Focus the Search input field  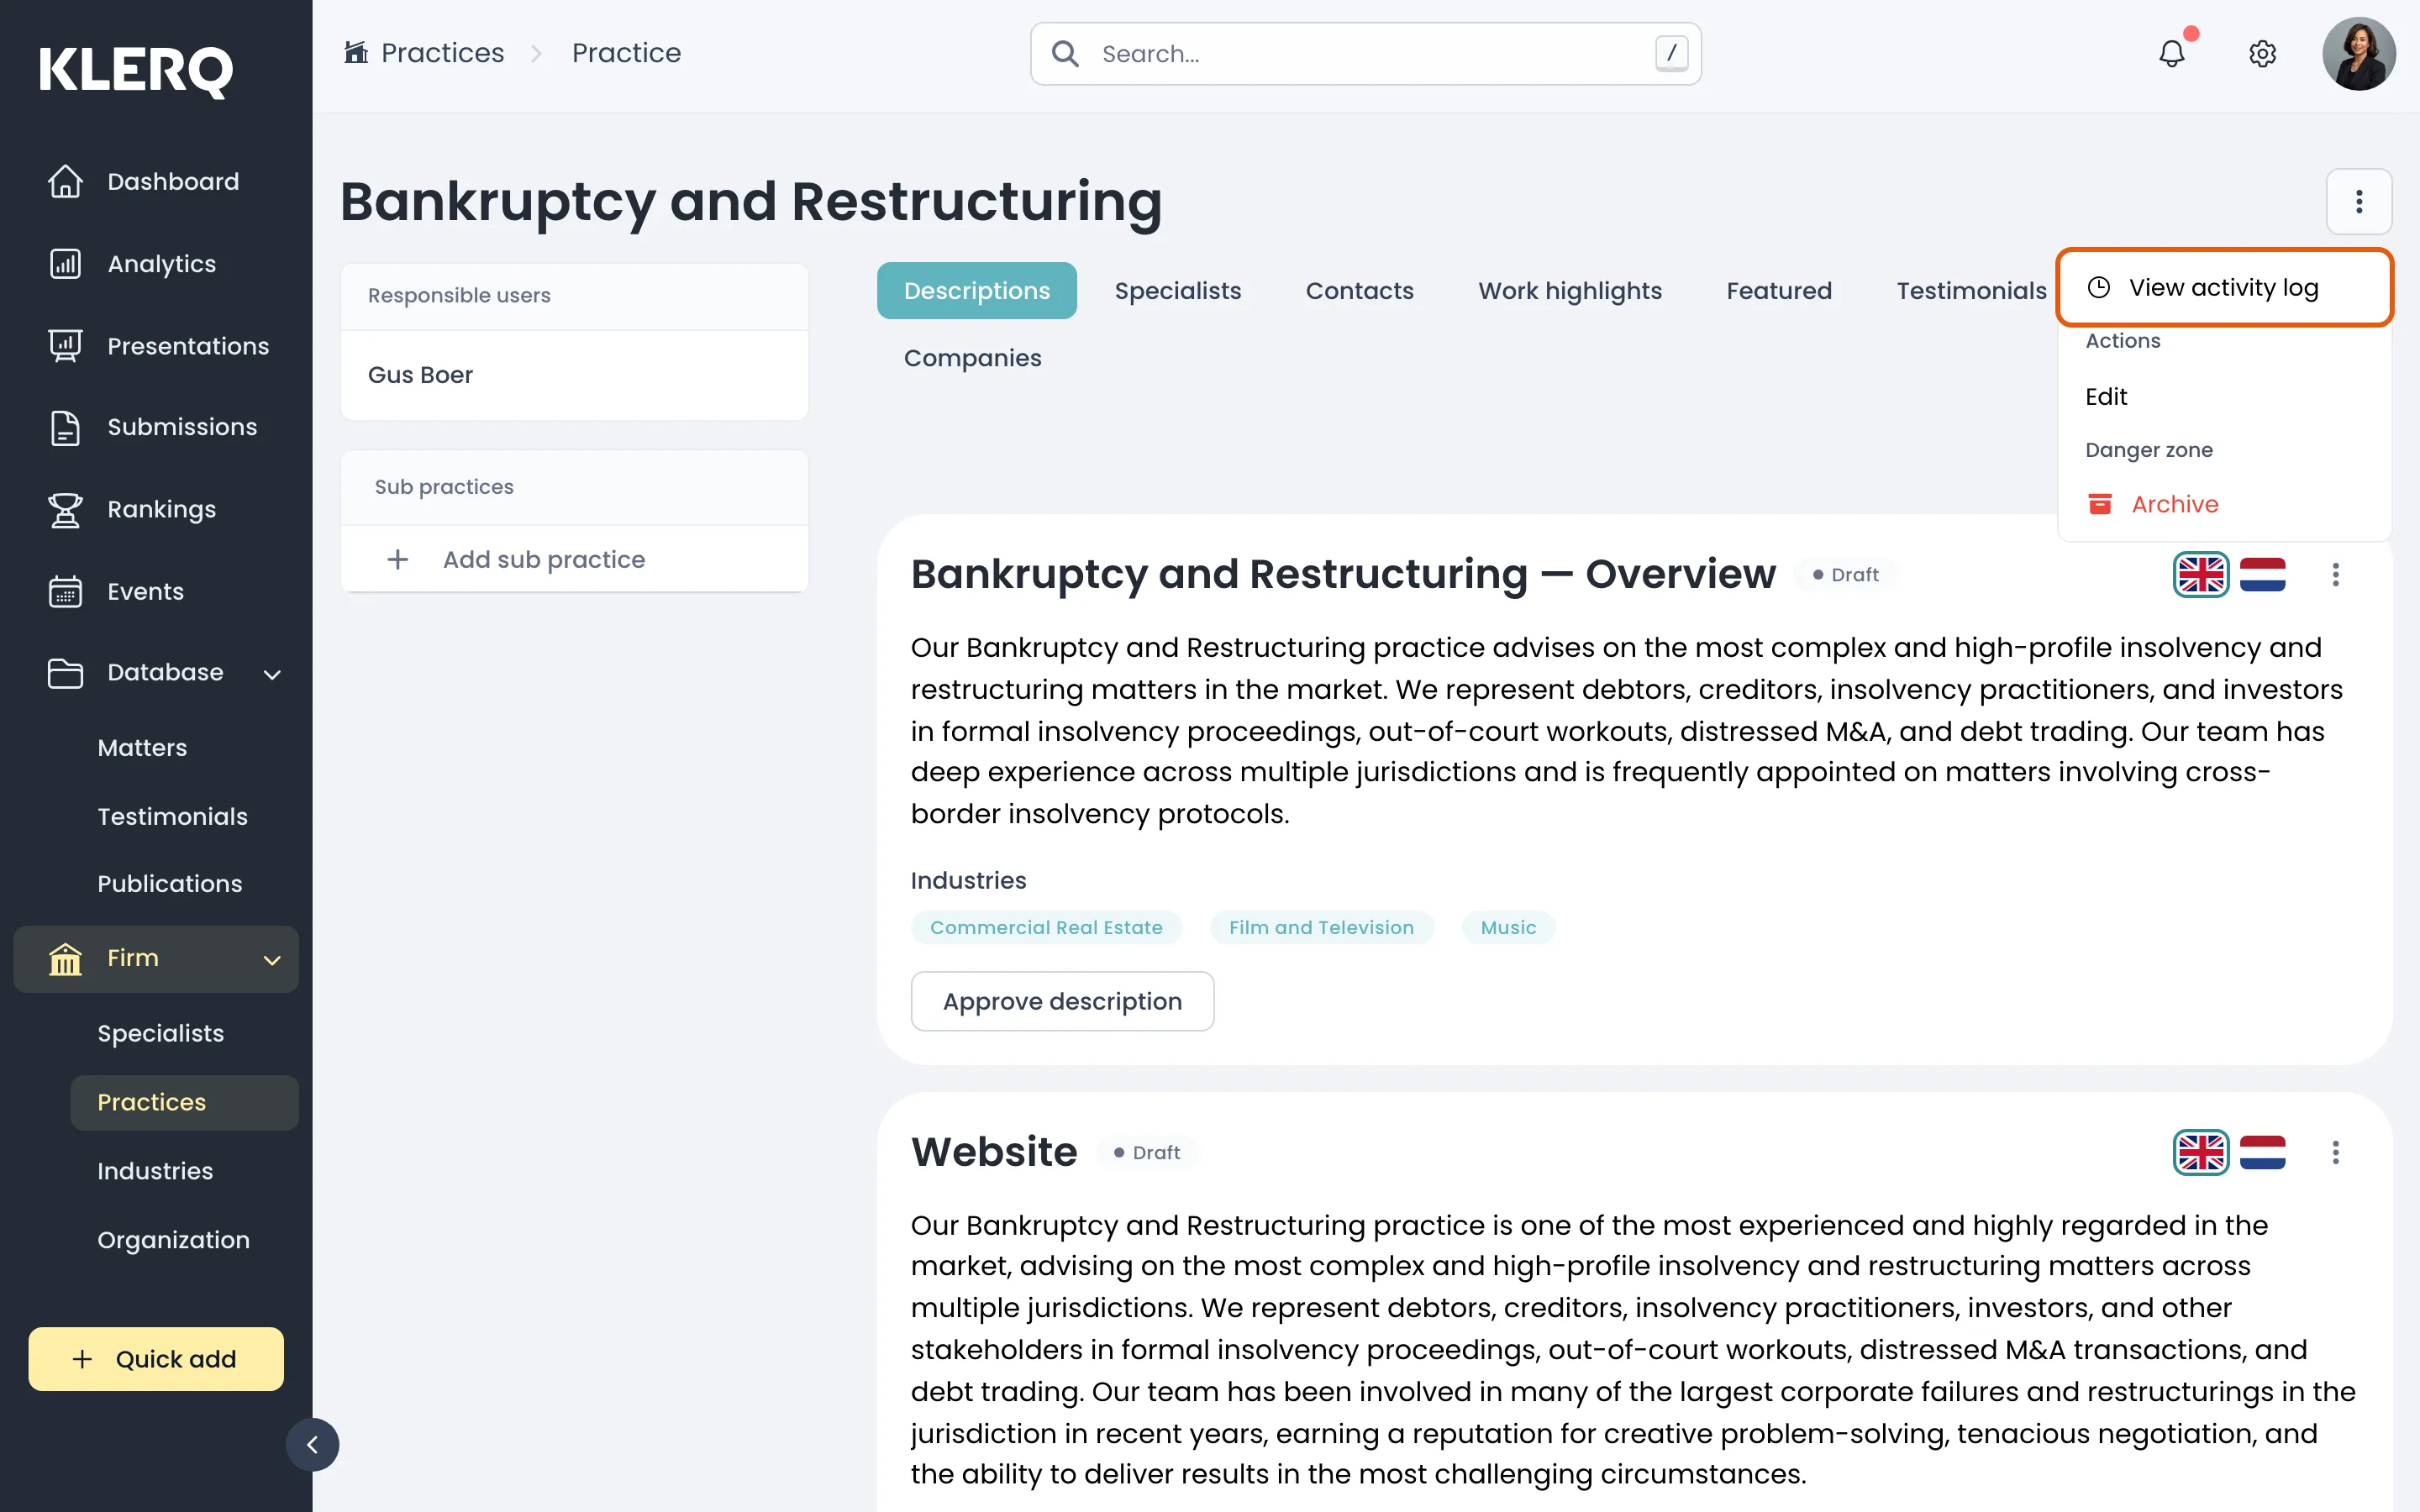(1365, 54)
